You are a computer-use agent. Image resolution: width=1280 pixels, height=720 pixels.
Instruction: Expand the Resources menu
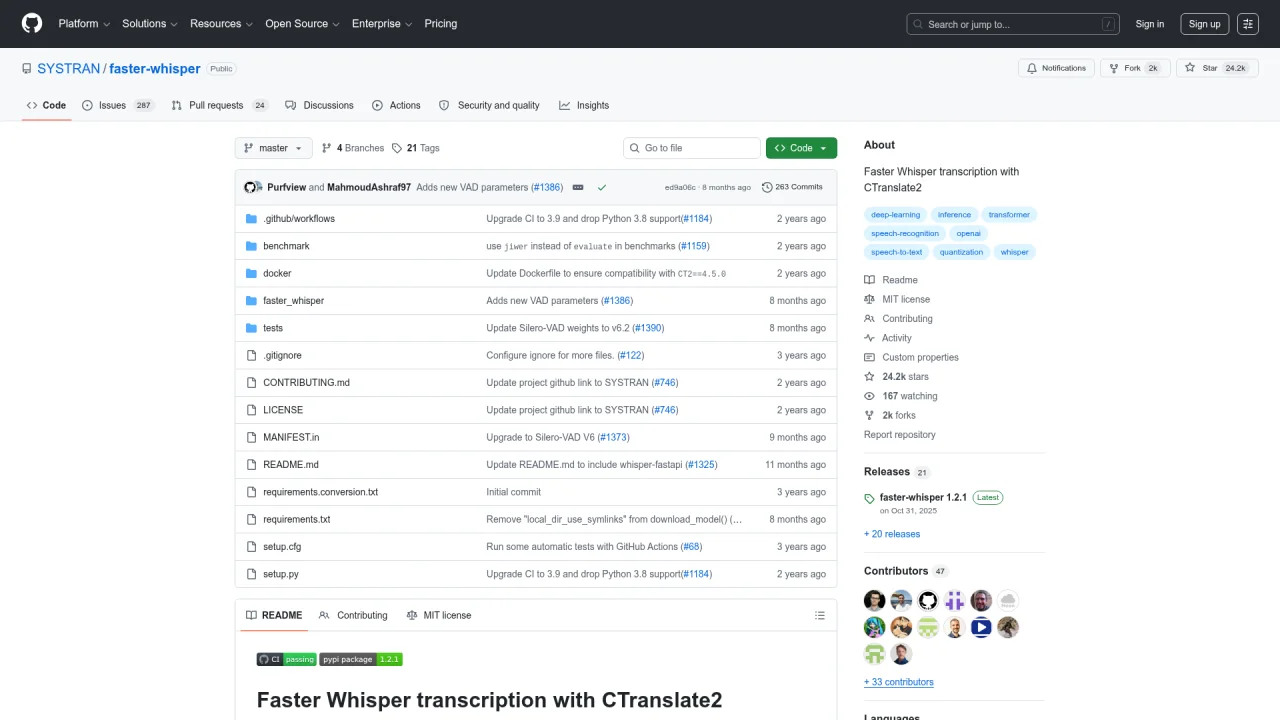[x=221, y=24]
